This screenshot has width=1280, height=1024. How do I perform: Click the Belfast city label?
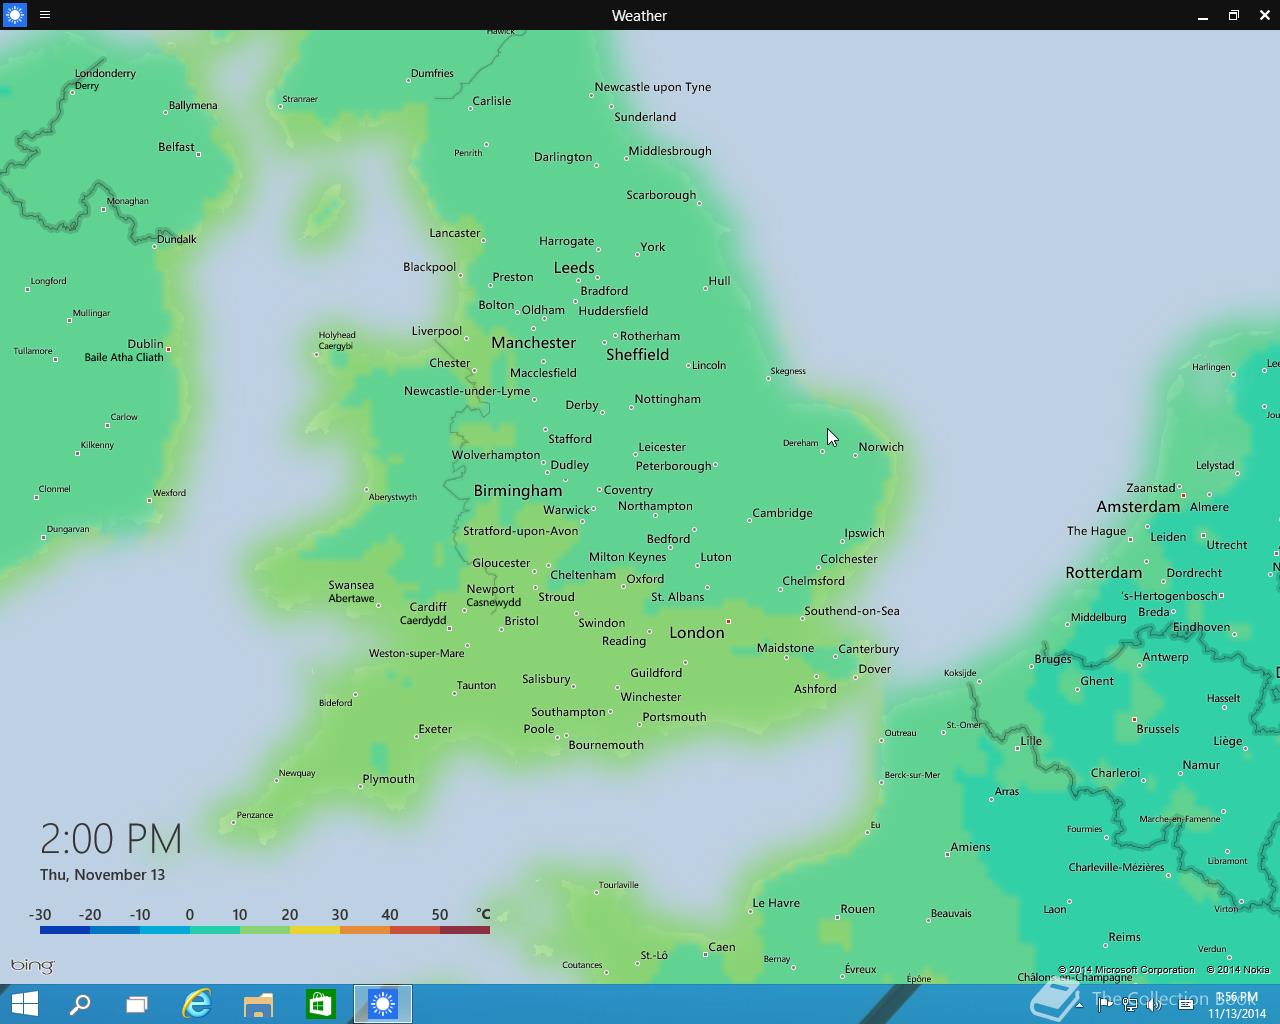pos(176,147)
